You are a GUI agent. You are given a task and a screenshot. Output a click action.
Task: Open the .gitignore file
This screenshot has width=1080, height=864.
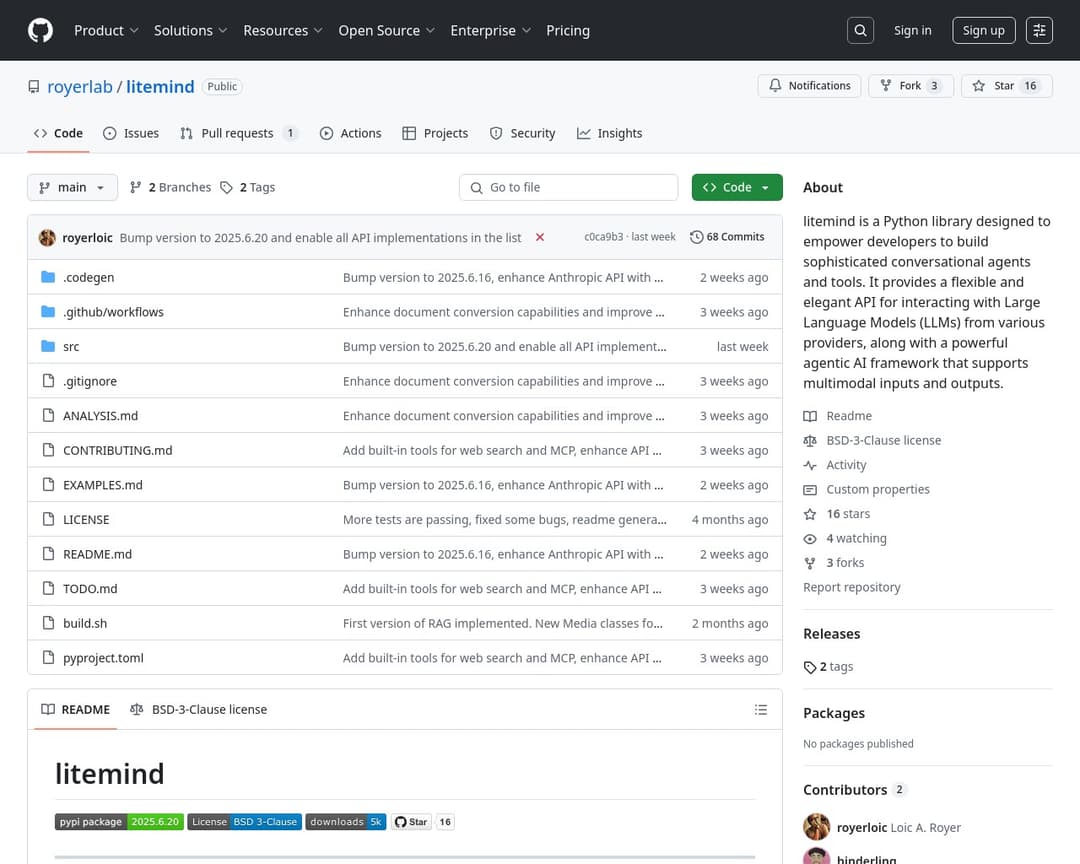click(x=90, y=381)
